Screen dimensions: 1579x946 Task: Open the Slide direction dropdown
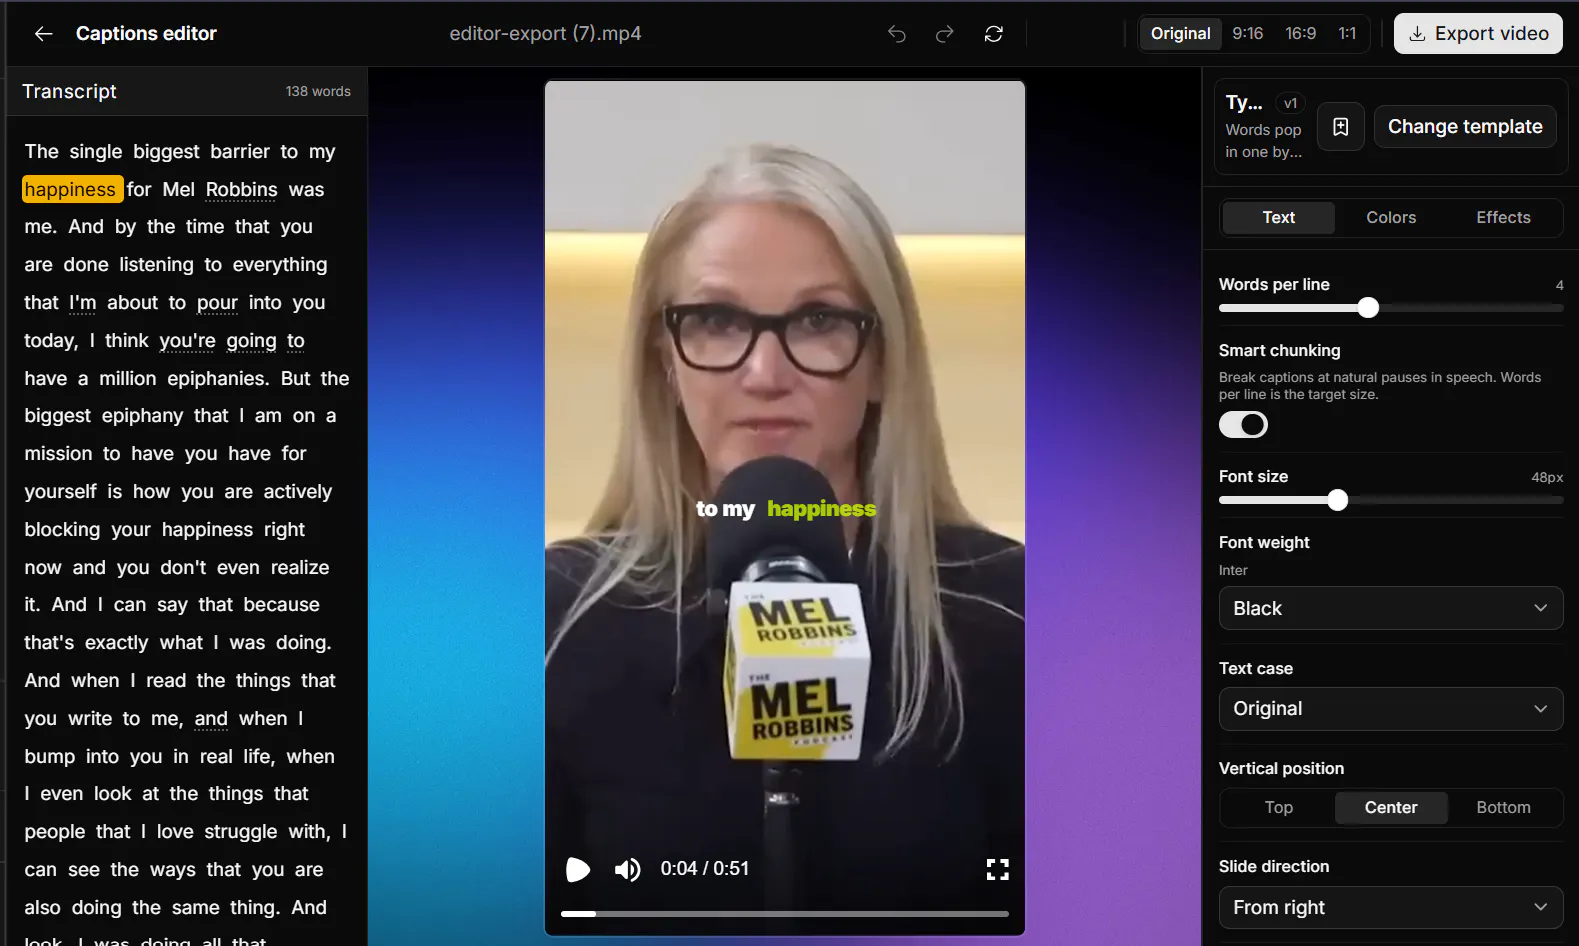coord(1391,908)
